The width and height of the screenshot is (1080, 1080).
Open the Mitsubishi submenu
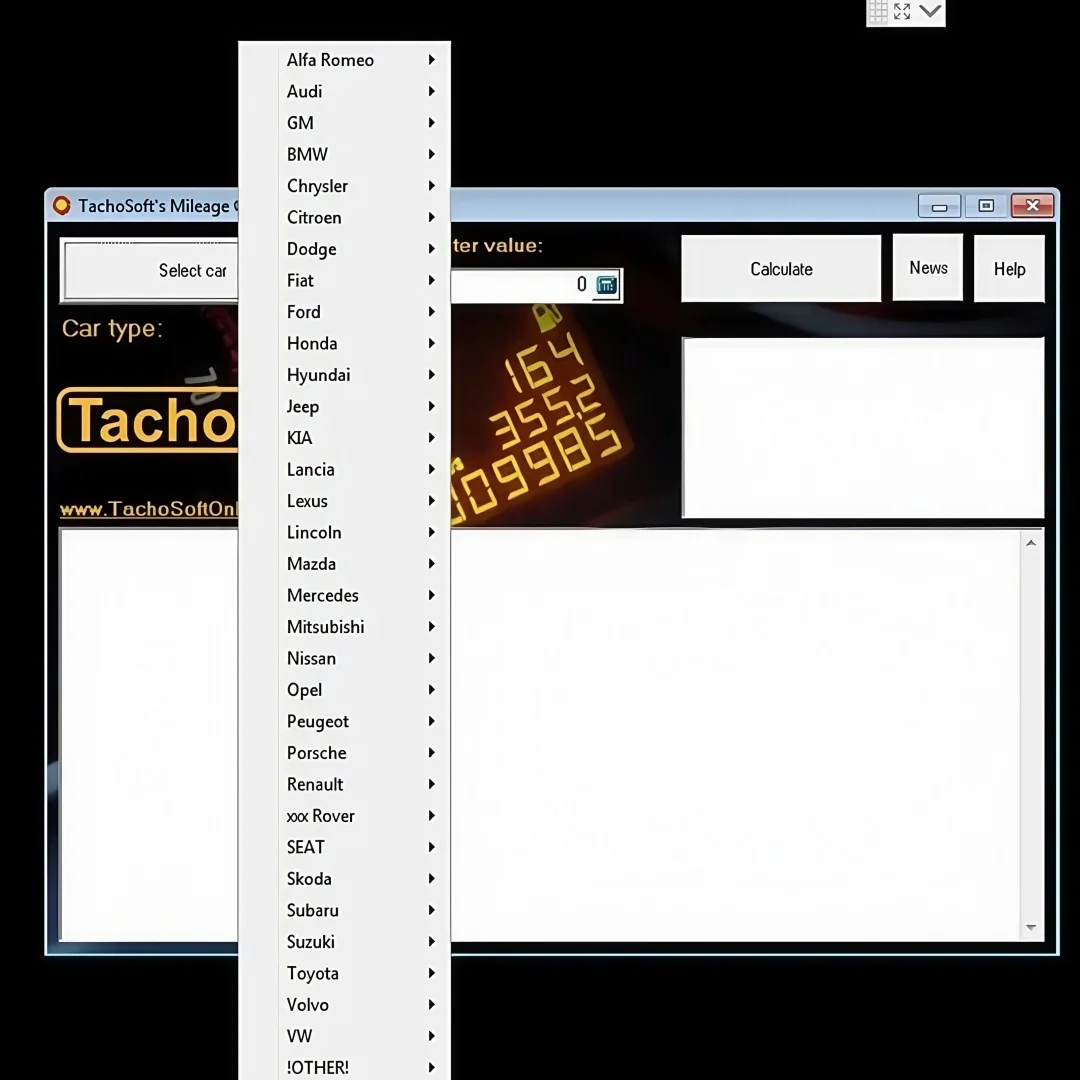point(344,627)
